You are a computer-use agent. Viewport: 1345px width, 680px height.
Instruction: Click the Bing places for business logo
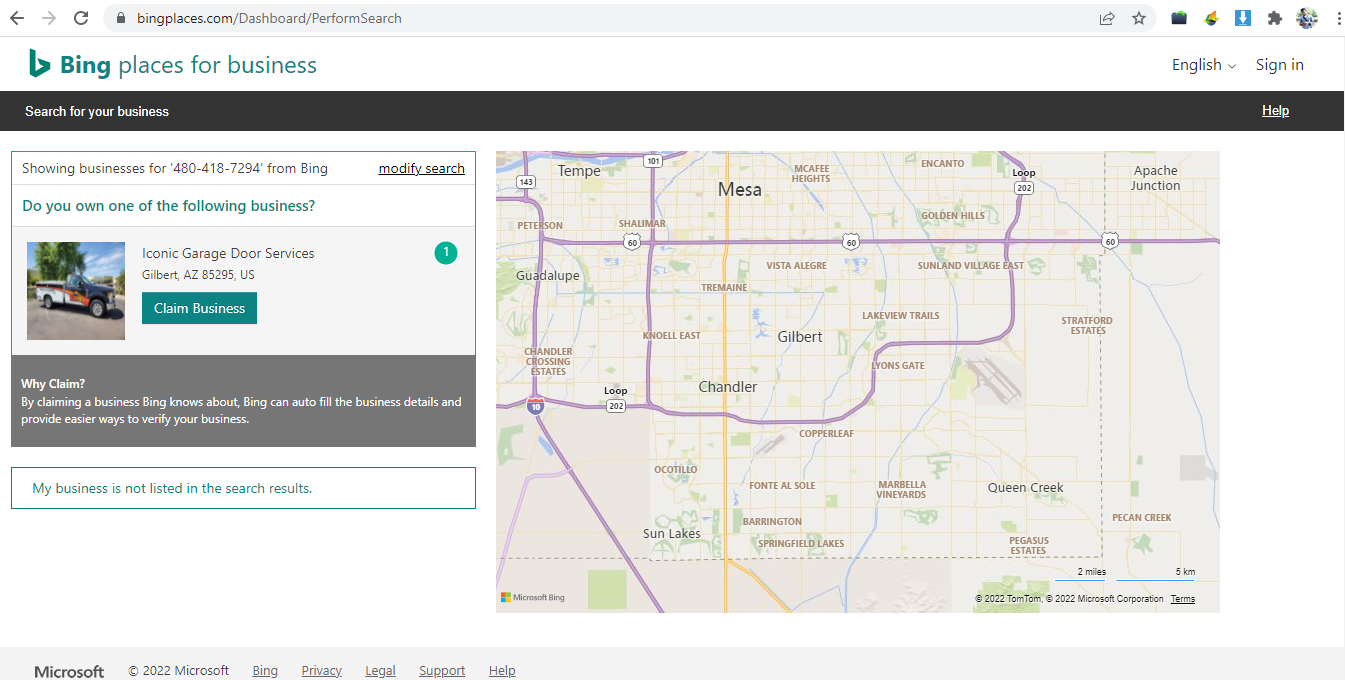[172, 65]
